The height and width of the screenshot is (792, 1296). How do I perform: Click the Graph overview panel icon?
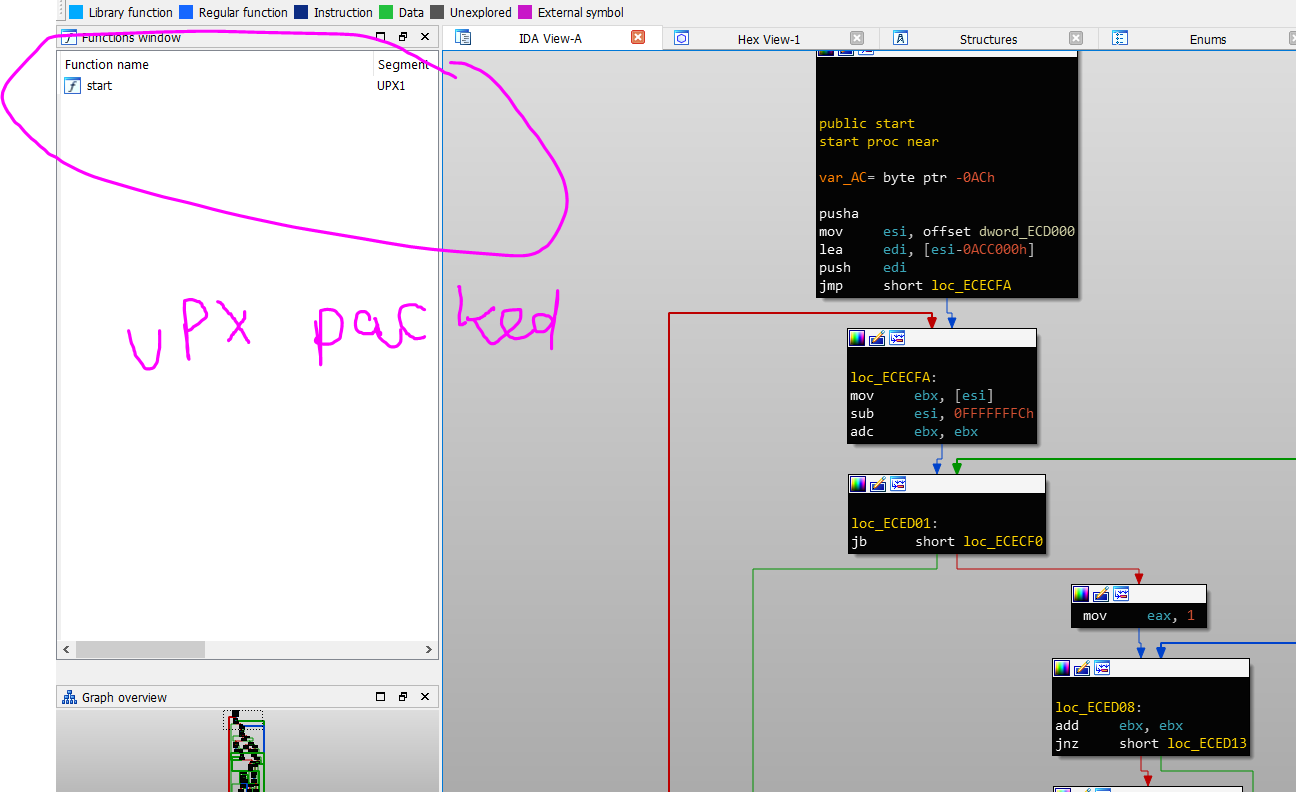pos(69,697)
